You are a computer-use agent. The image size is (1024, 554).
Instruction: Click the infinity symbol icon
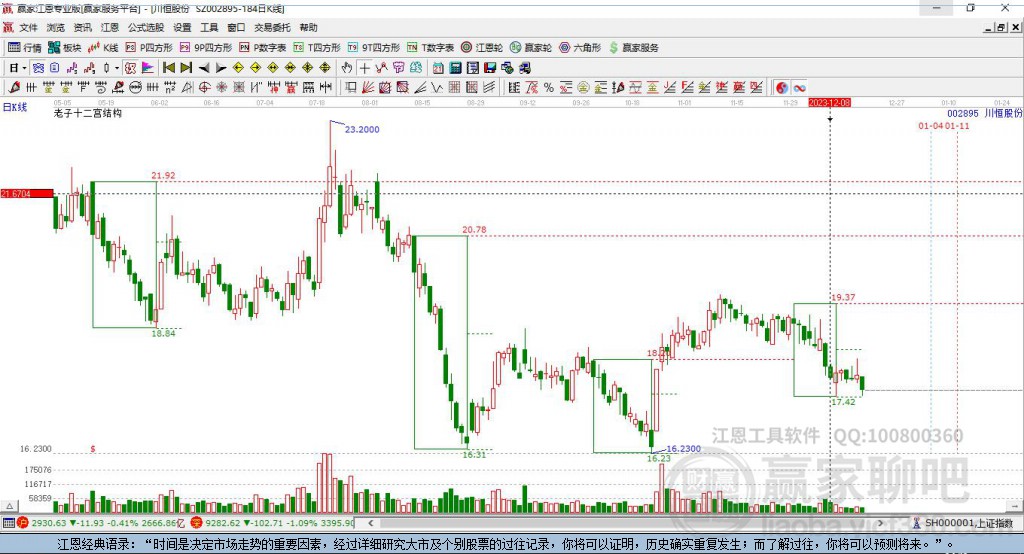pyautogui.click(x=799, y=88)
